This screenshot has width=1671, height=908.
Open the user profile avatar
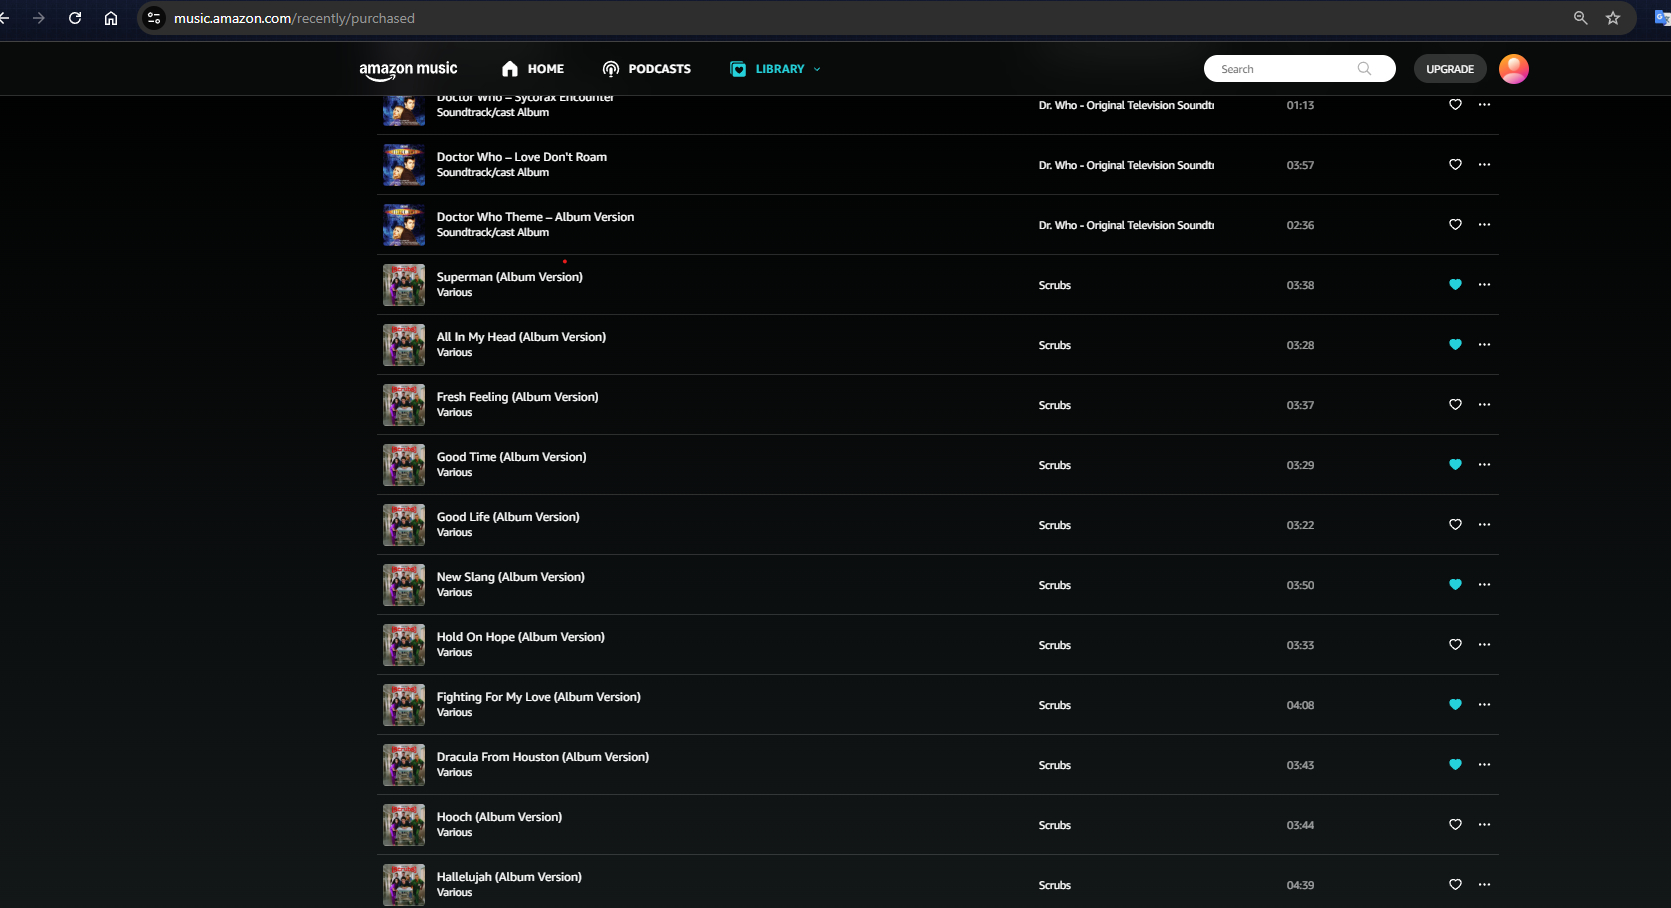pos(1513,69)
